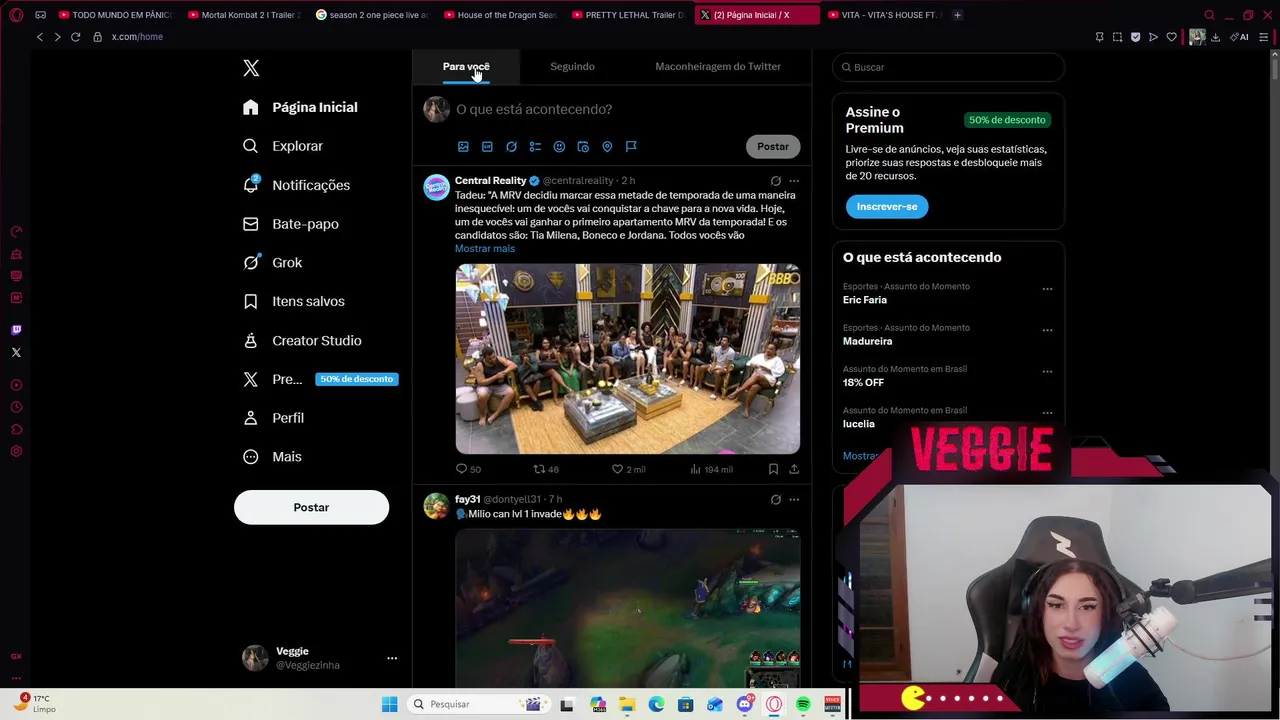Click Grok icon on Central Reality post
Image resolution: width=1280 pixels, height=720 pixels.
coord(775,181)
